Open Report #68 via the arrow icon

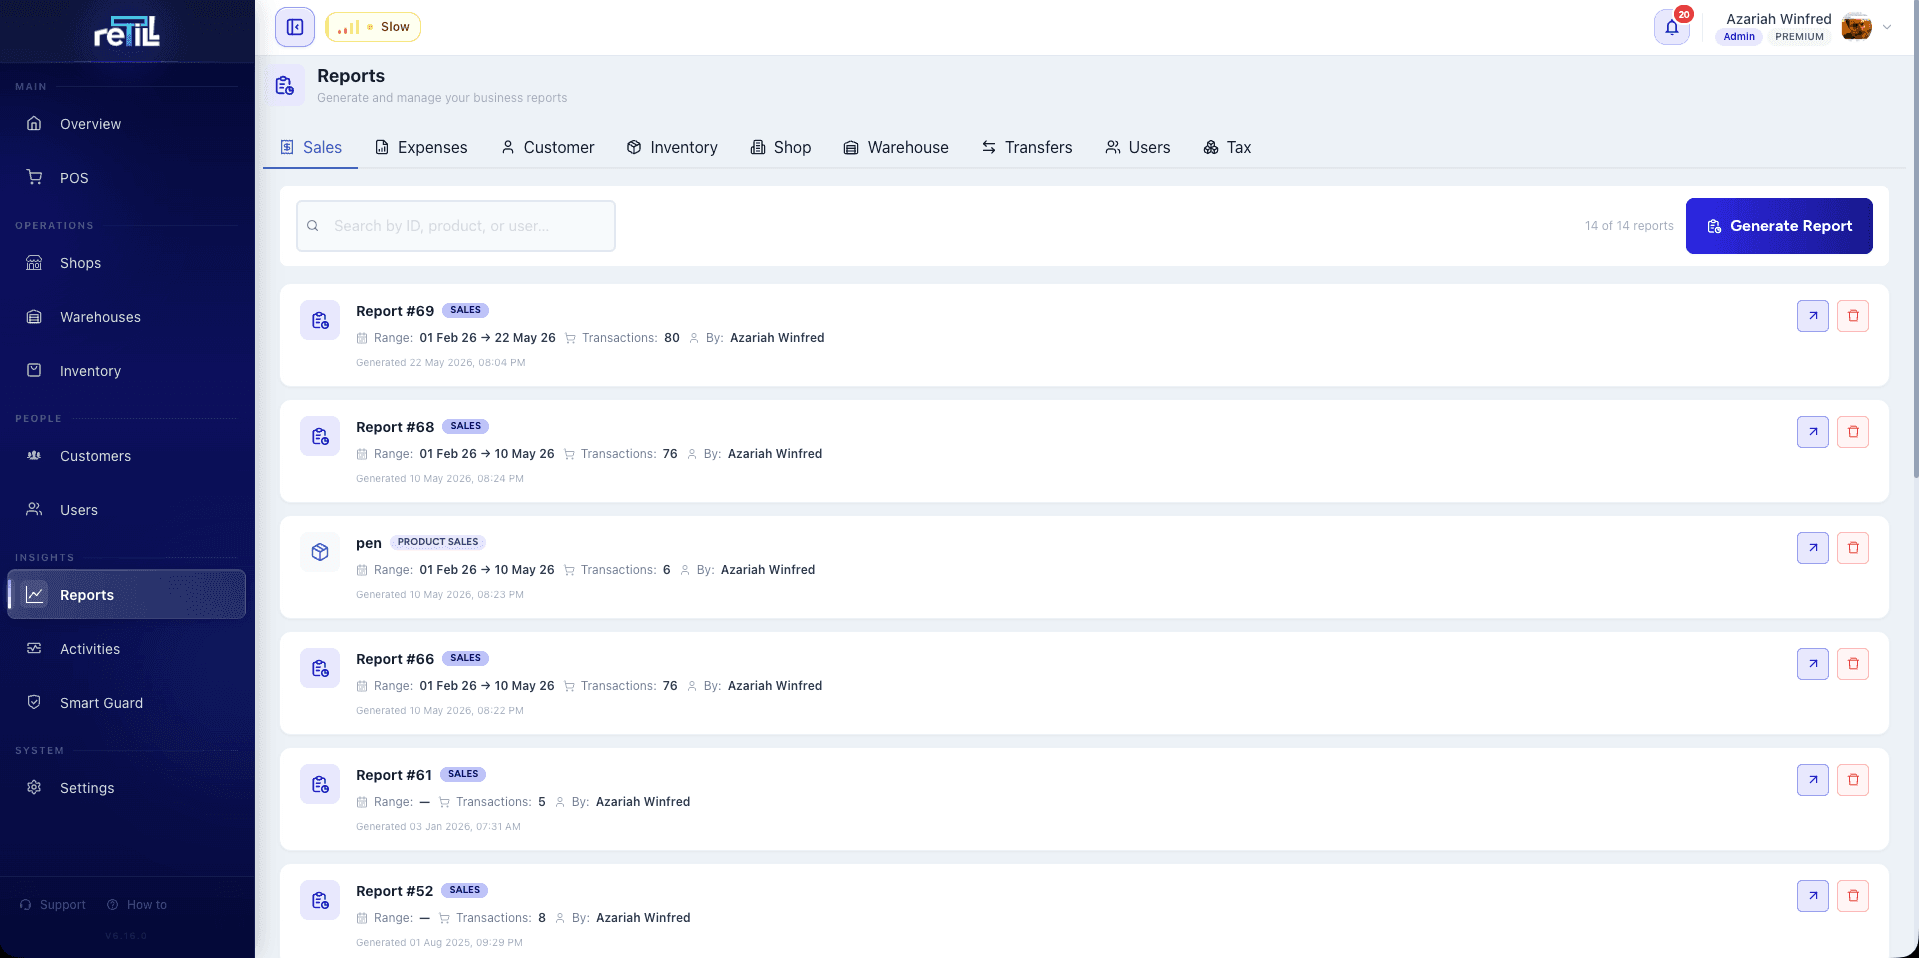tap(1813, 432)
